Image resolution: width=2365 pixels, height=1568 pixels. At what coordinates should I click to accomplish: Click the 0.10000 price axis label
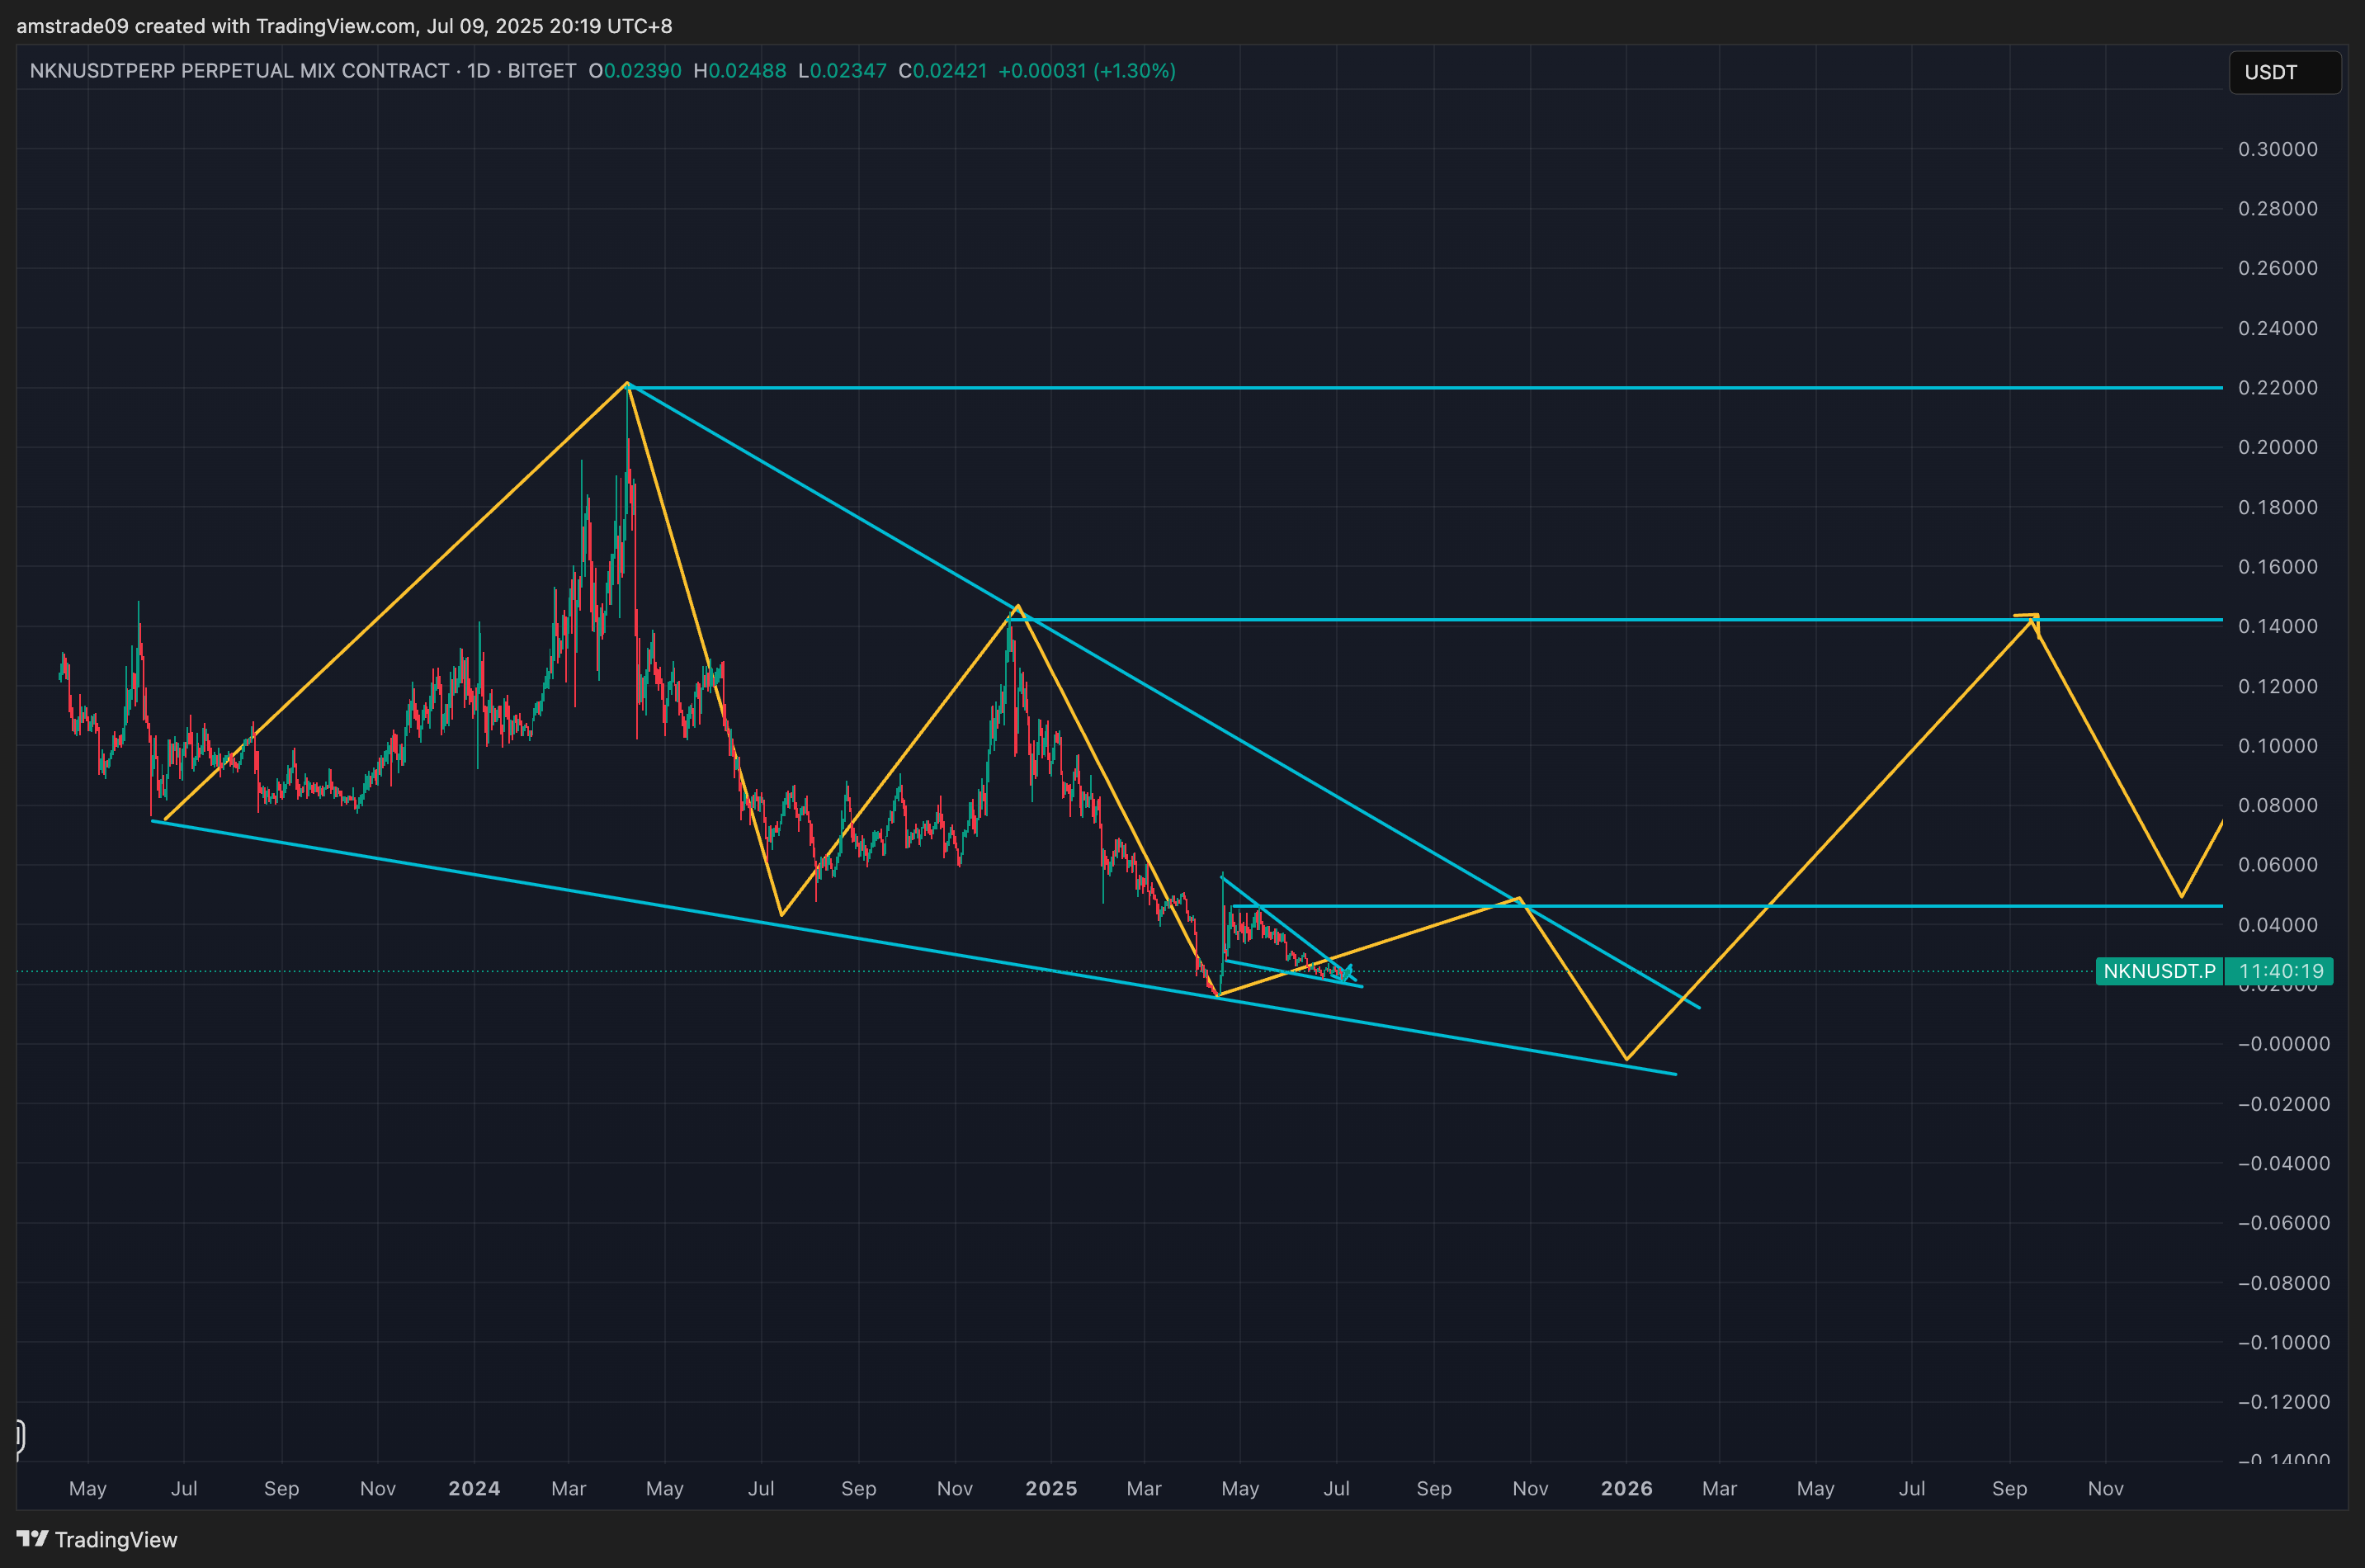tap(2277, 745)
